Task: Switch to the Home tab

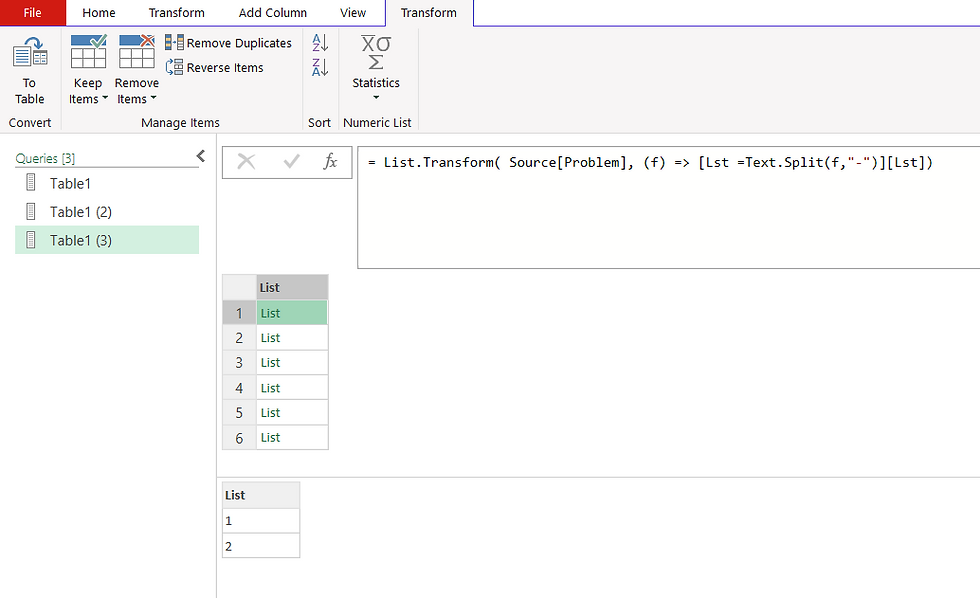Action: (99, 12)
